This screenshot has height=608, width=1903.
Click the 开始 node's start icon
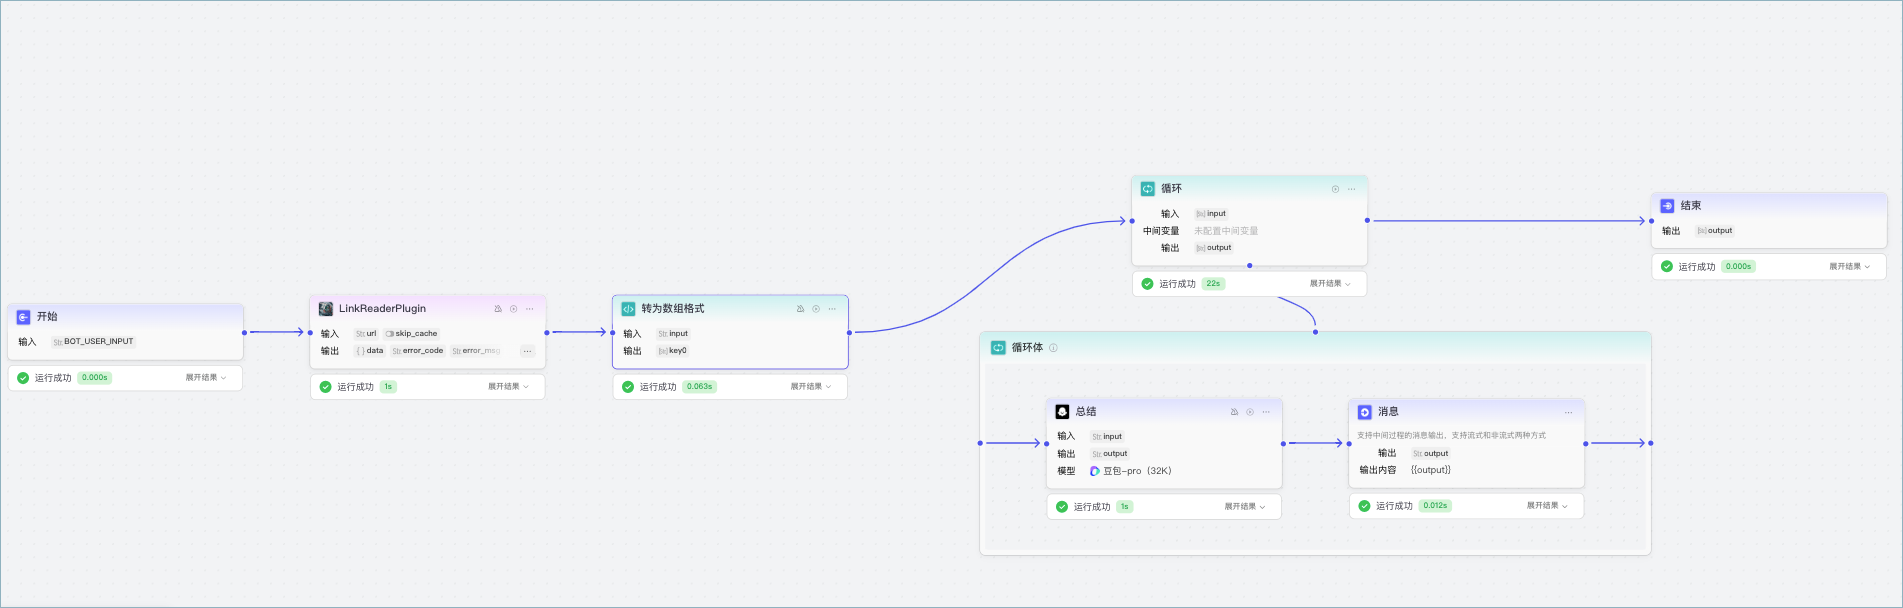tap(23, 317)
